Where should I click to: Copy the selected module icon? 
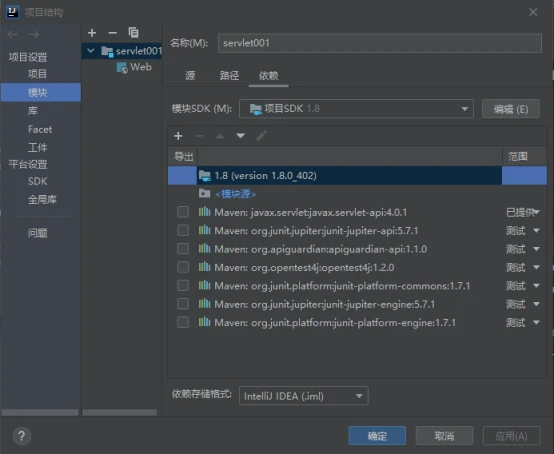[x=133, y=33]
